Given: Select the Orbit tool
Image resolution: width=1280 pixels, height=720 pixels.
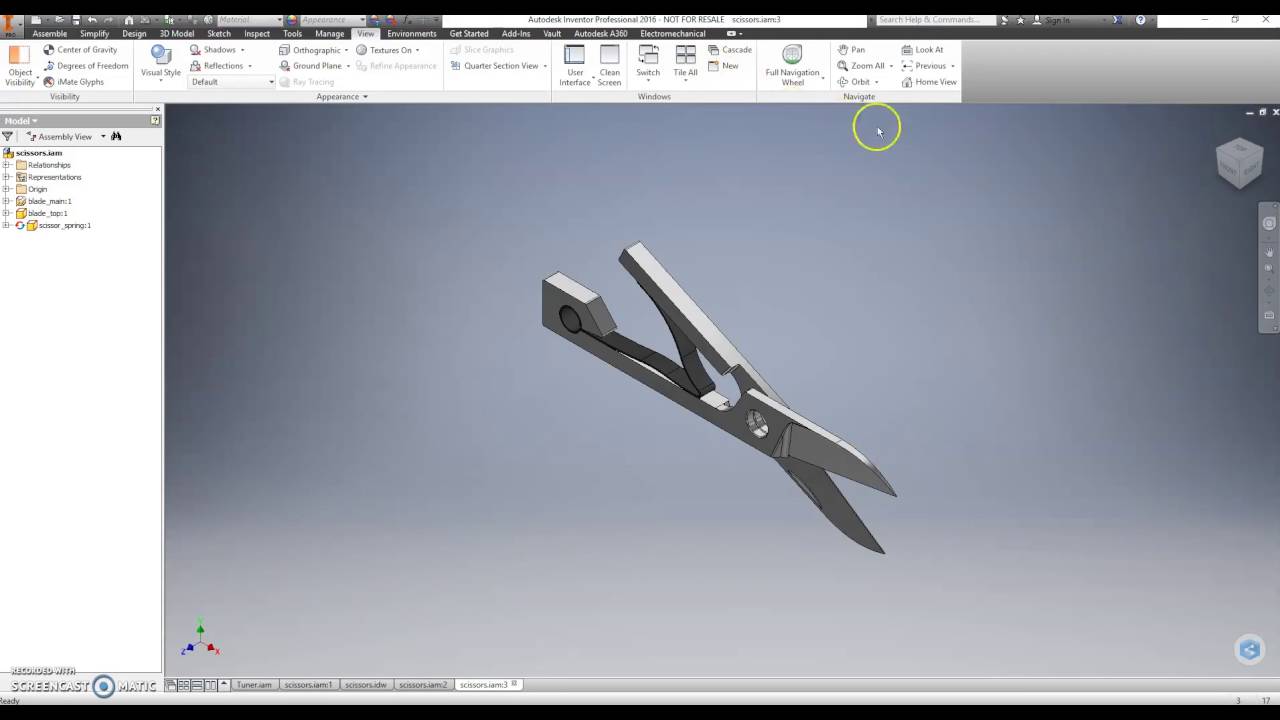Looking at the screenshot, I should point(854,82).
